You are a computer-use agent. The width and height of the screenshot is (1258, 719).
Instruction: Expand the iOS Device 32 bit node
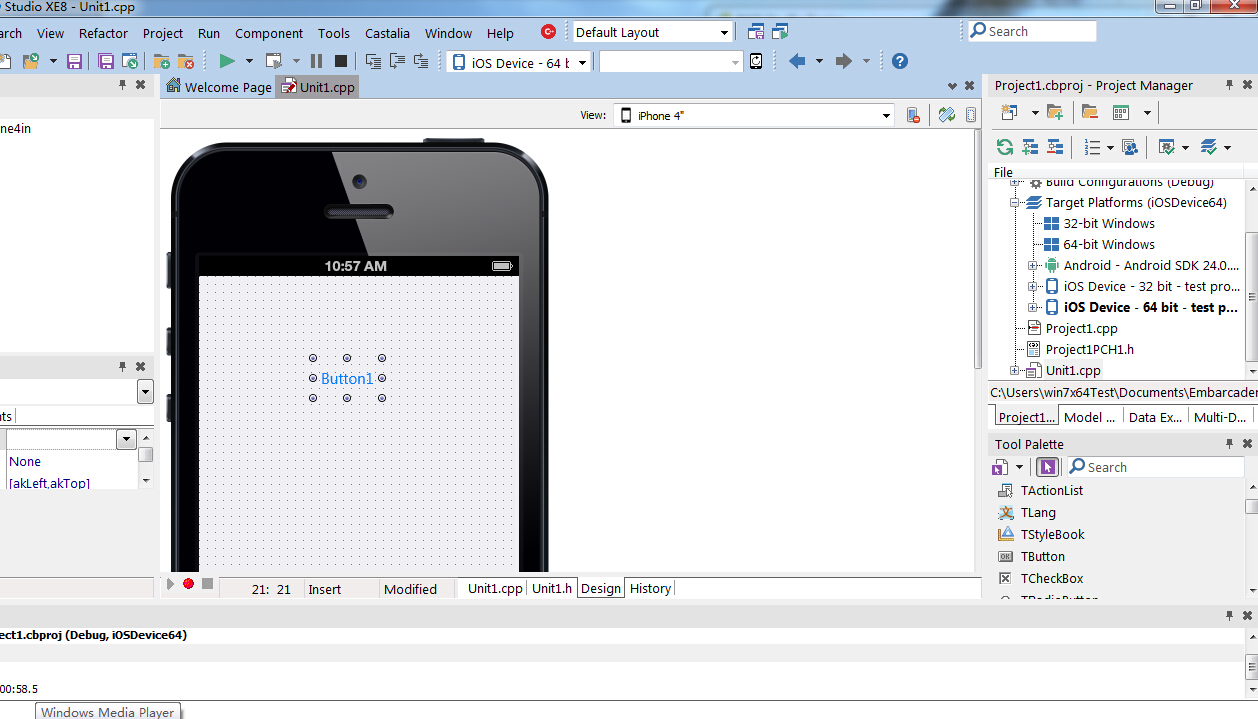1032,286
